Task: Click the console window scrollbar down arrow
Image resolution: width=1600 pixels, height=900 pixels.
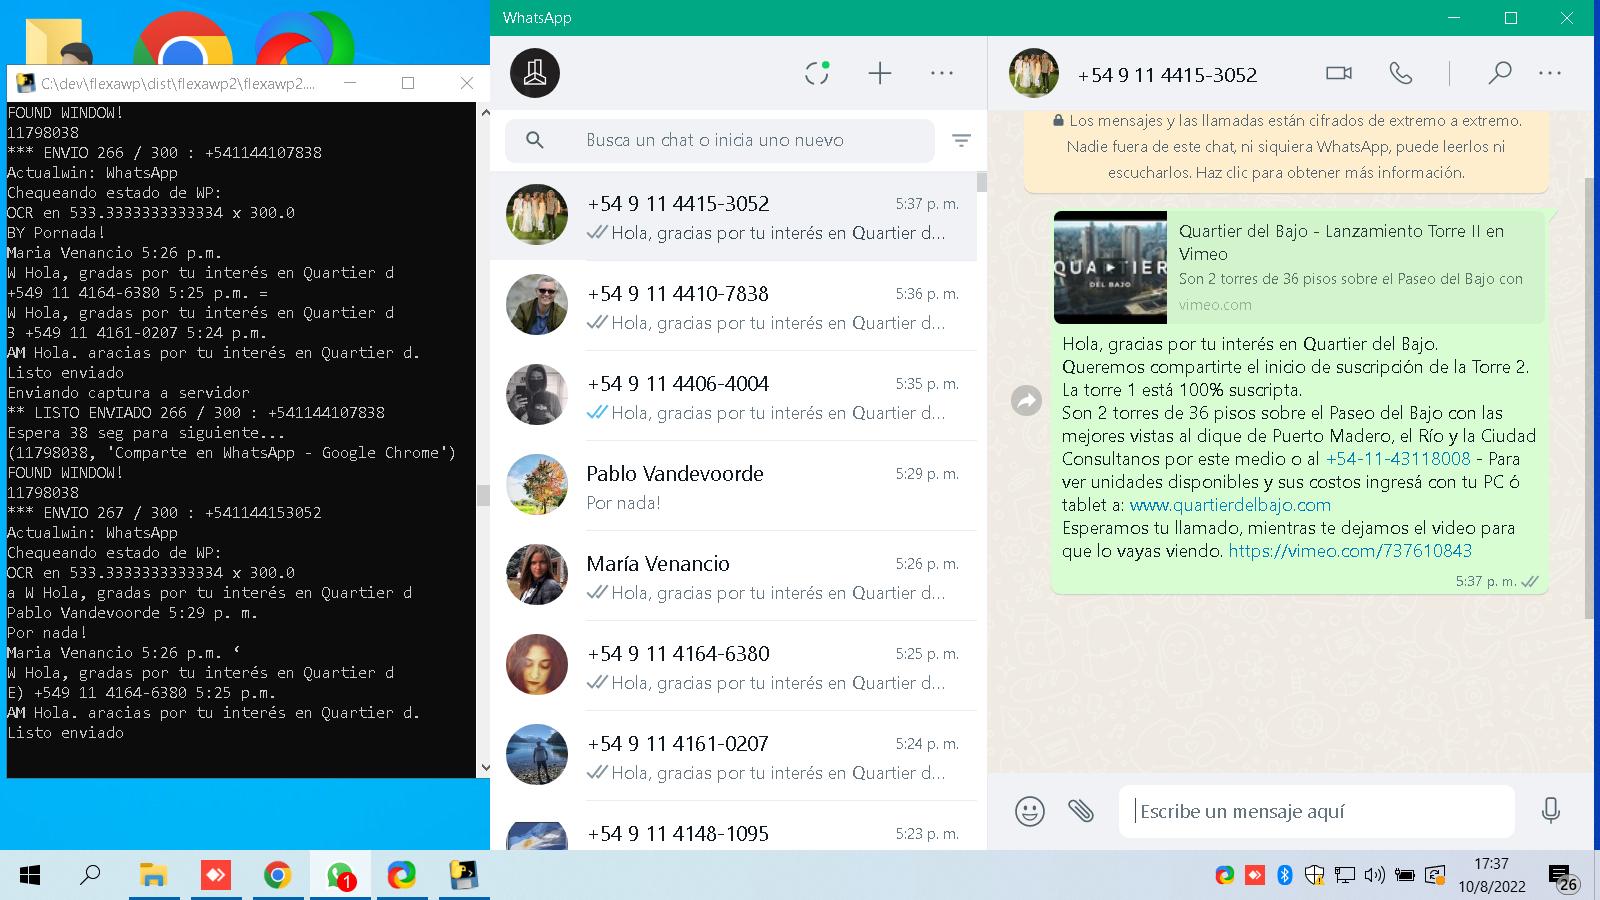Action: pos(485,768)
